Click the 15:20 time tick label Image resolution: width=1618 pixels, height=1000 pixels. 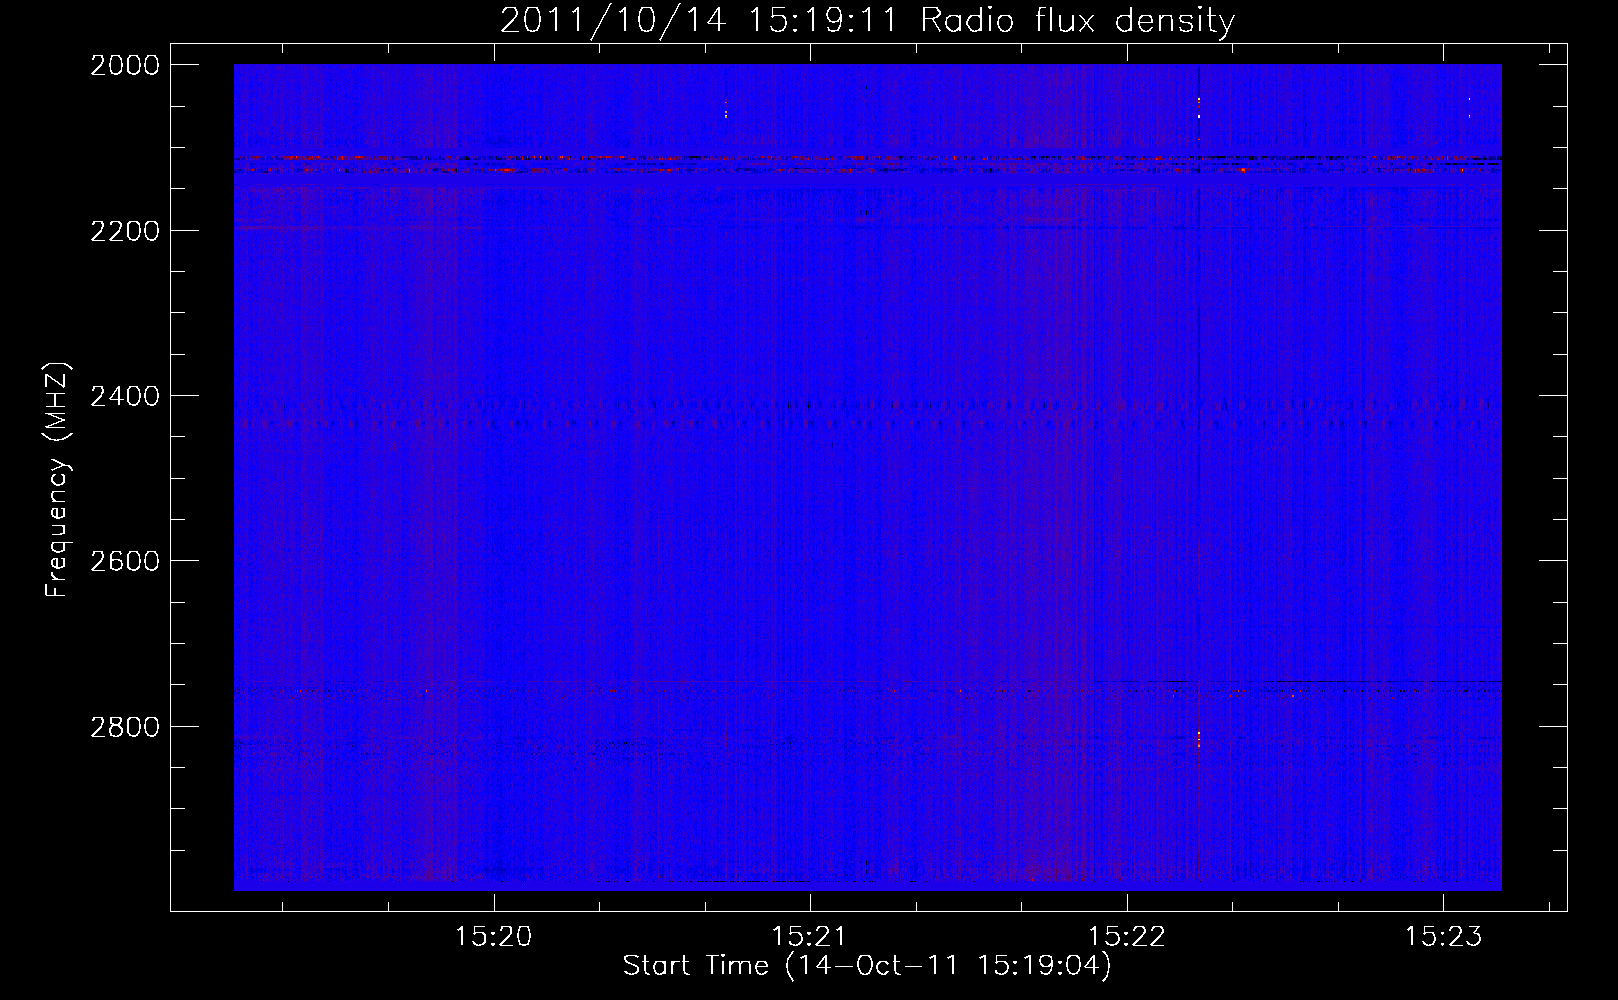pyautogui.click(x=493, y=936)
